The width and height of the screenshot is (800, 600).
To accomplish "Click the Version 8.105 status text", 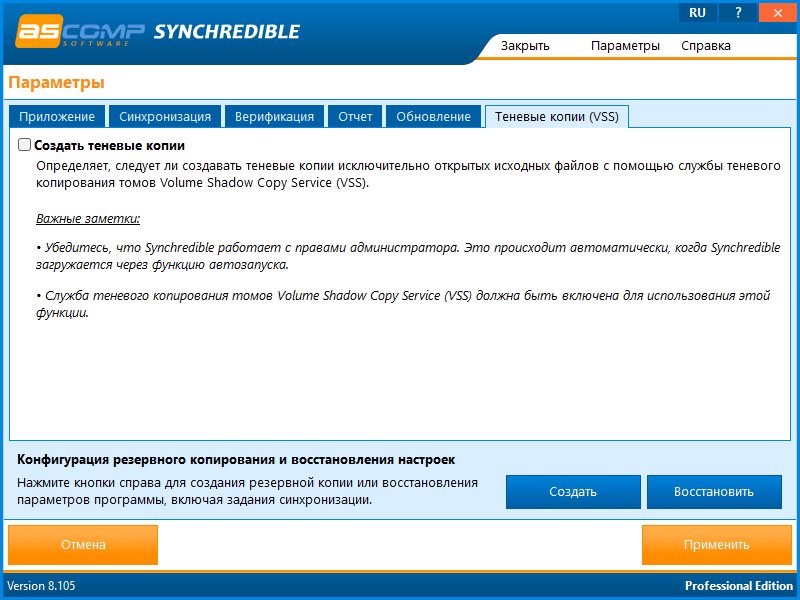I will pyautogui.click(x=41, y=586).
